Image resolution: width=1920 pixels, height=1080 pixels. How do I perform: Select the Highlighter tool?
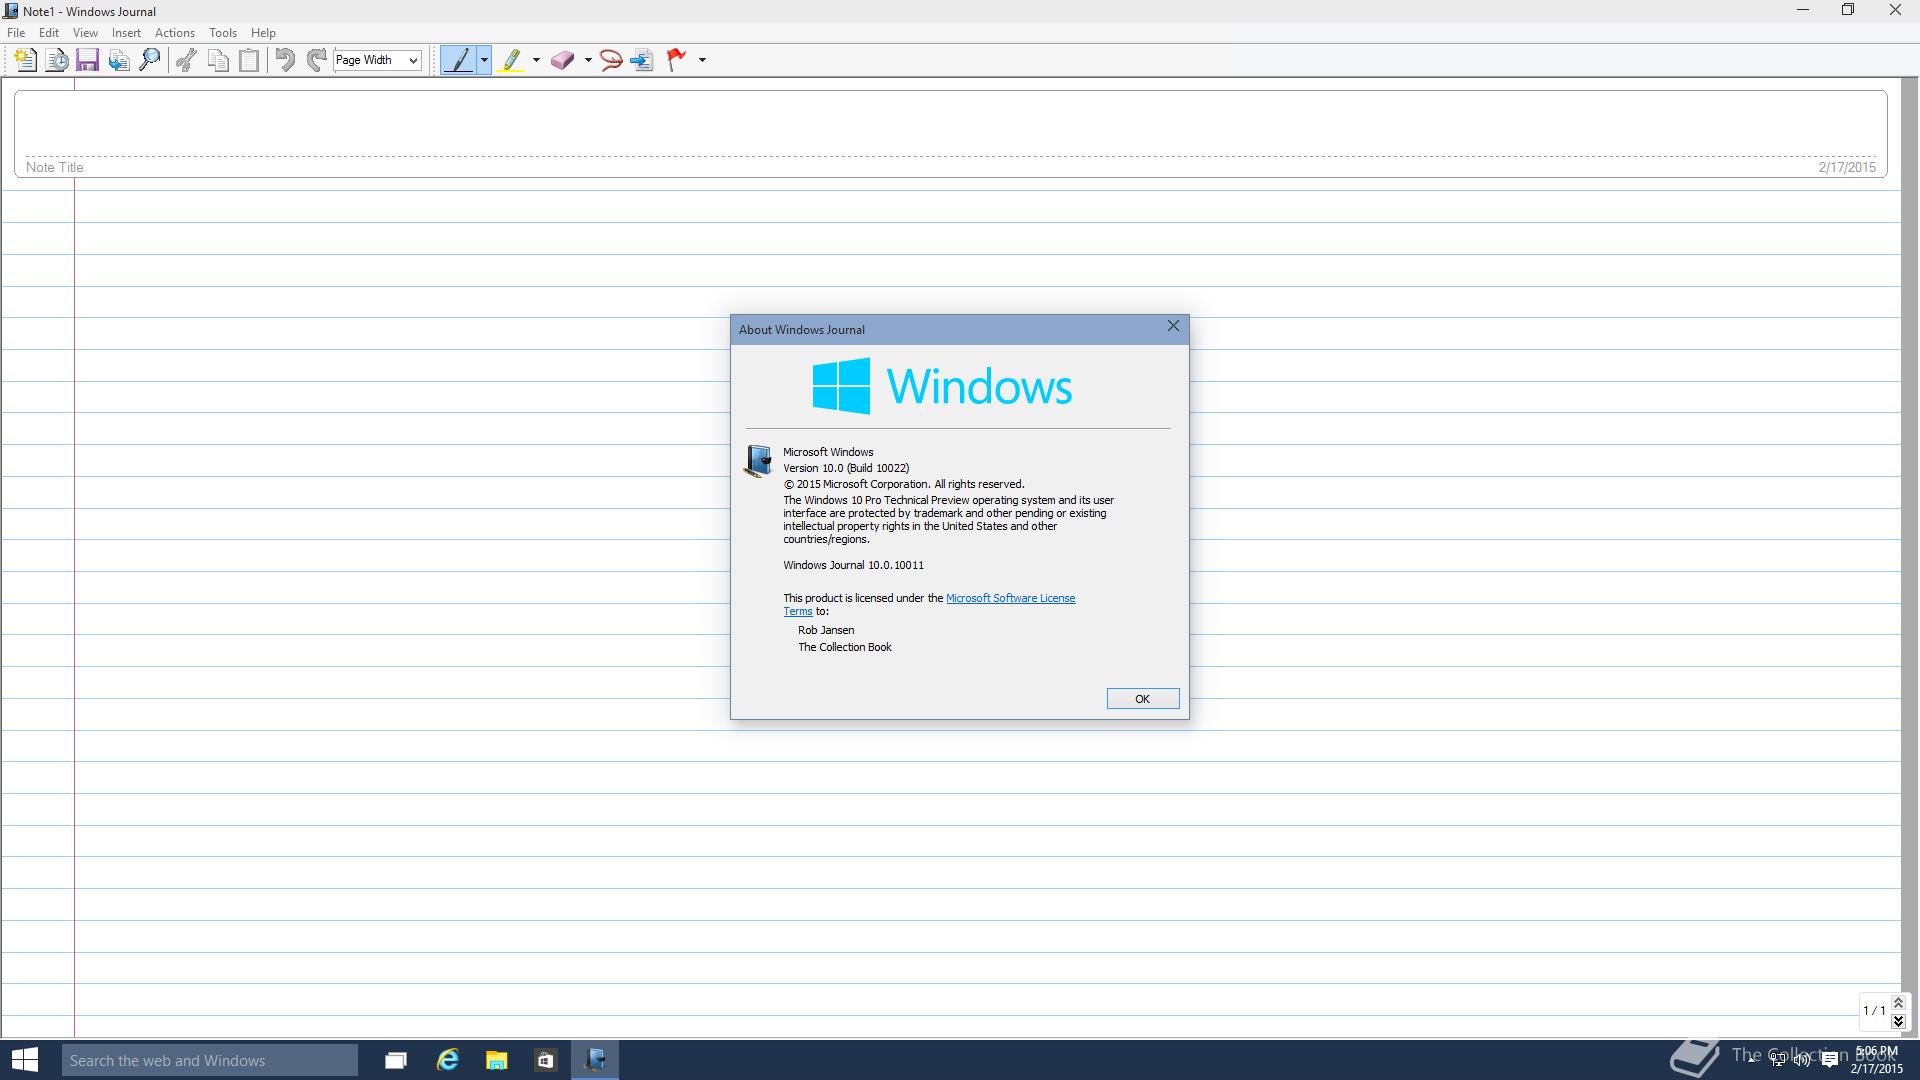point(512,60)
